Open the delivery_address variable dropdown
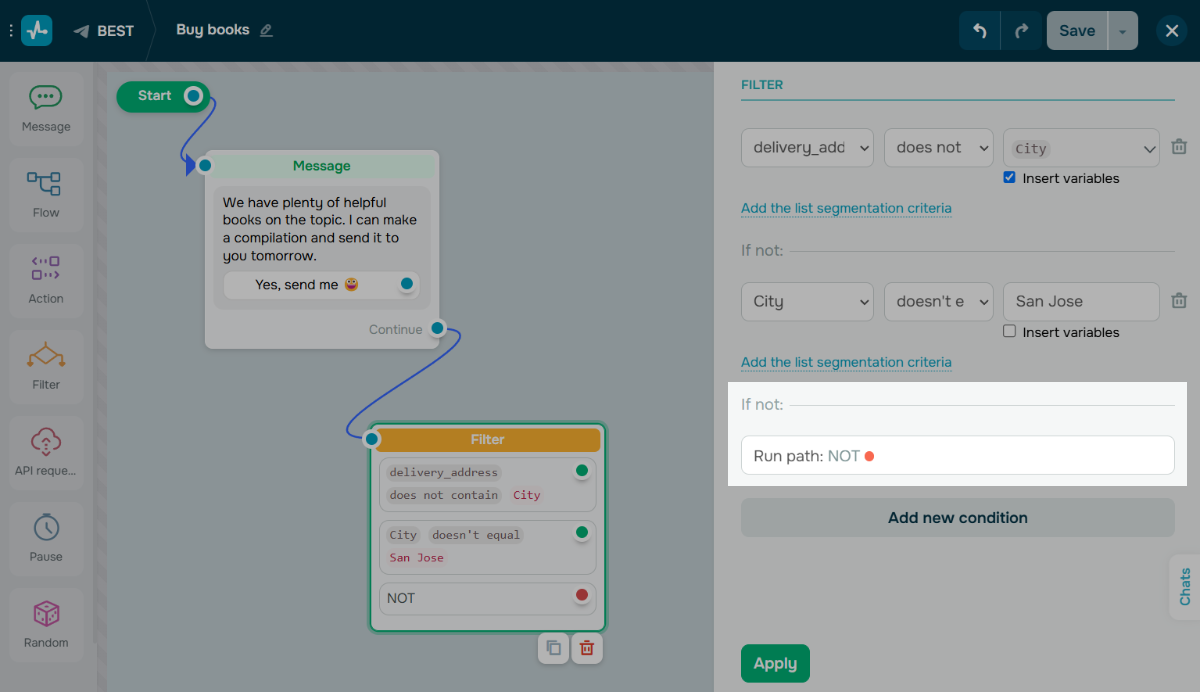This screenshot has width=1200, height=692. pos(807,148)
